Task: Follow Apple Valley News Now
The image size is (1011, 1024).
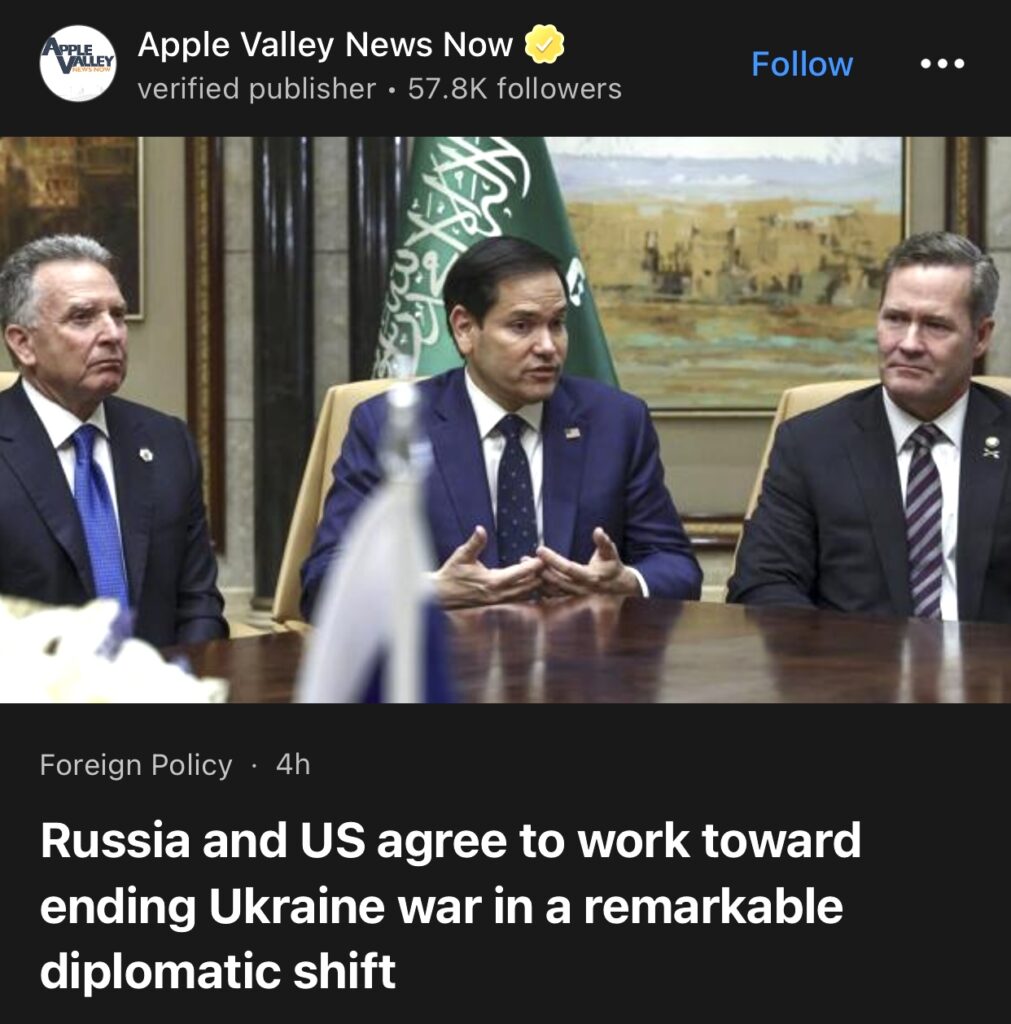Action: point(802,64)
